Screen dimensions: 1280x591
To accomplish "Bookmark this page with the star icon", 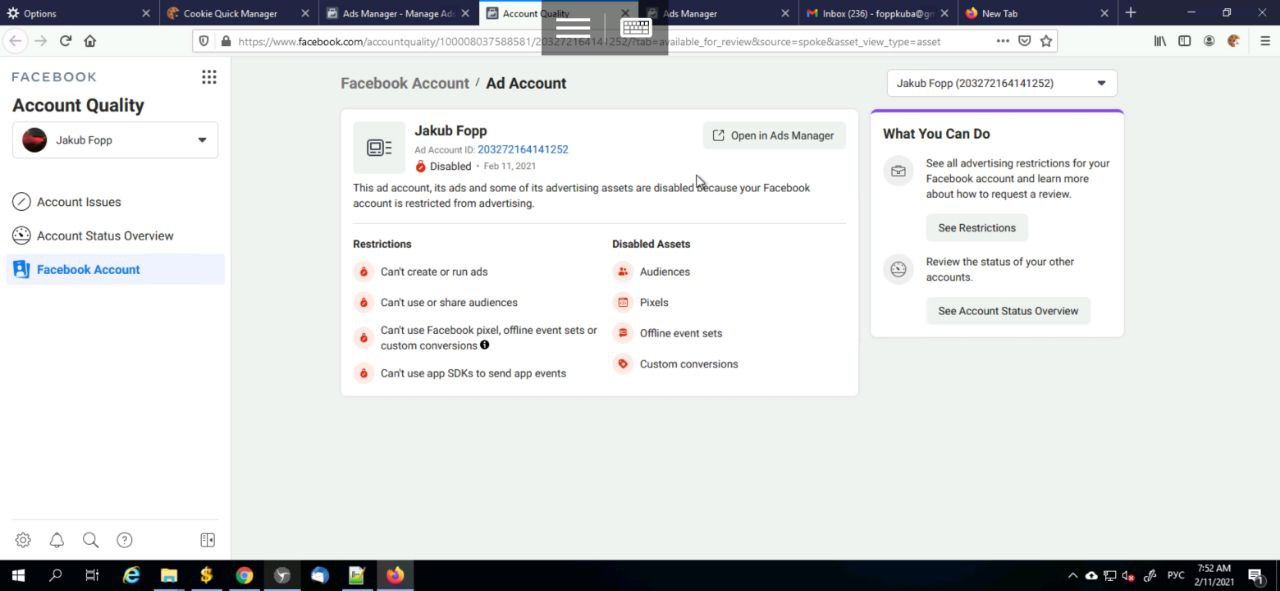I will click(x=1046, y=41).
